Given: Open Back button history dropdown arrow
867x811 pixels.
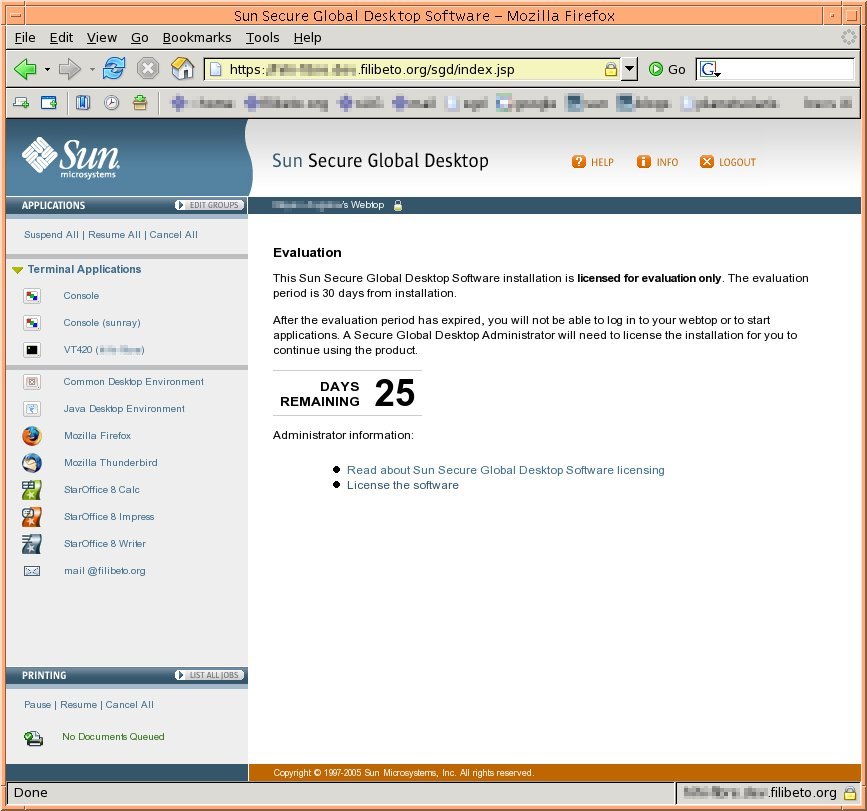Looking at the screenshot, I should [47, 70].
